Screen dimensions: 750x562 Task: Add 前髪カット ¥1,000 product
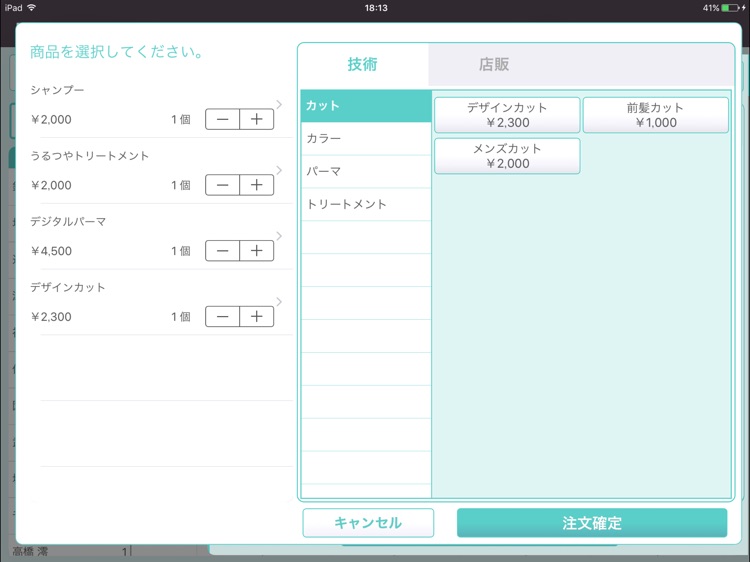pos(656,115)
